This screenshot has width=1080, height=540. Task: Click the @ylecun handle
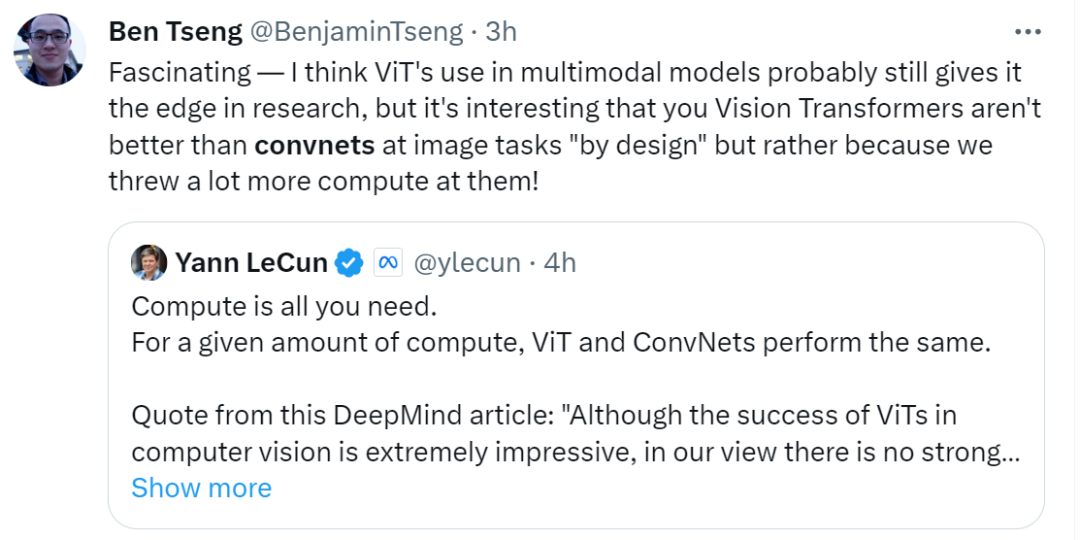[467, 263]
